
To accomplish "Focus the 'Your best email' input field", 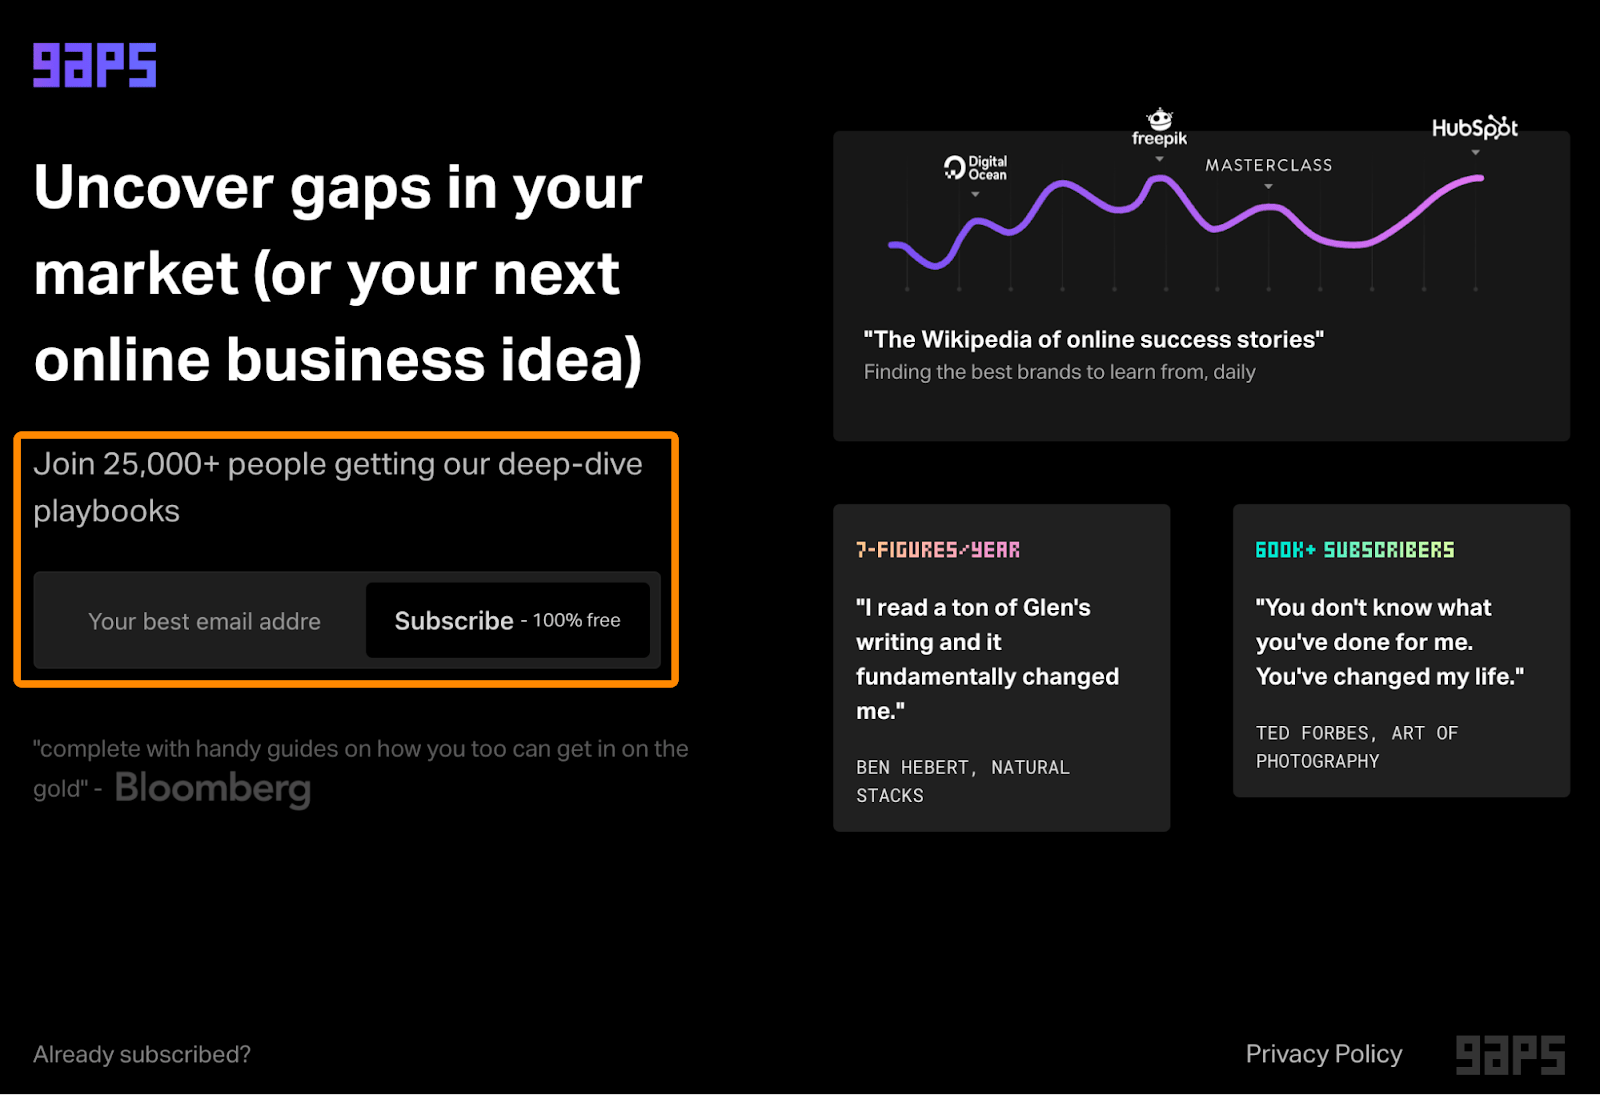I will [x=204, y=621].
